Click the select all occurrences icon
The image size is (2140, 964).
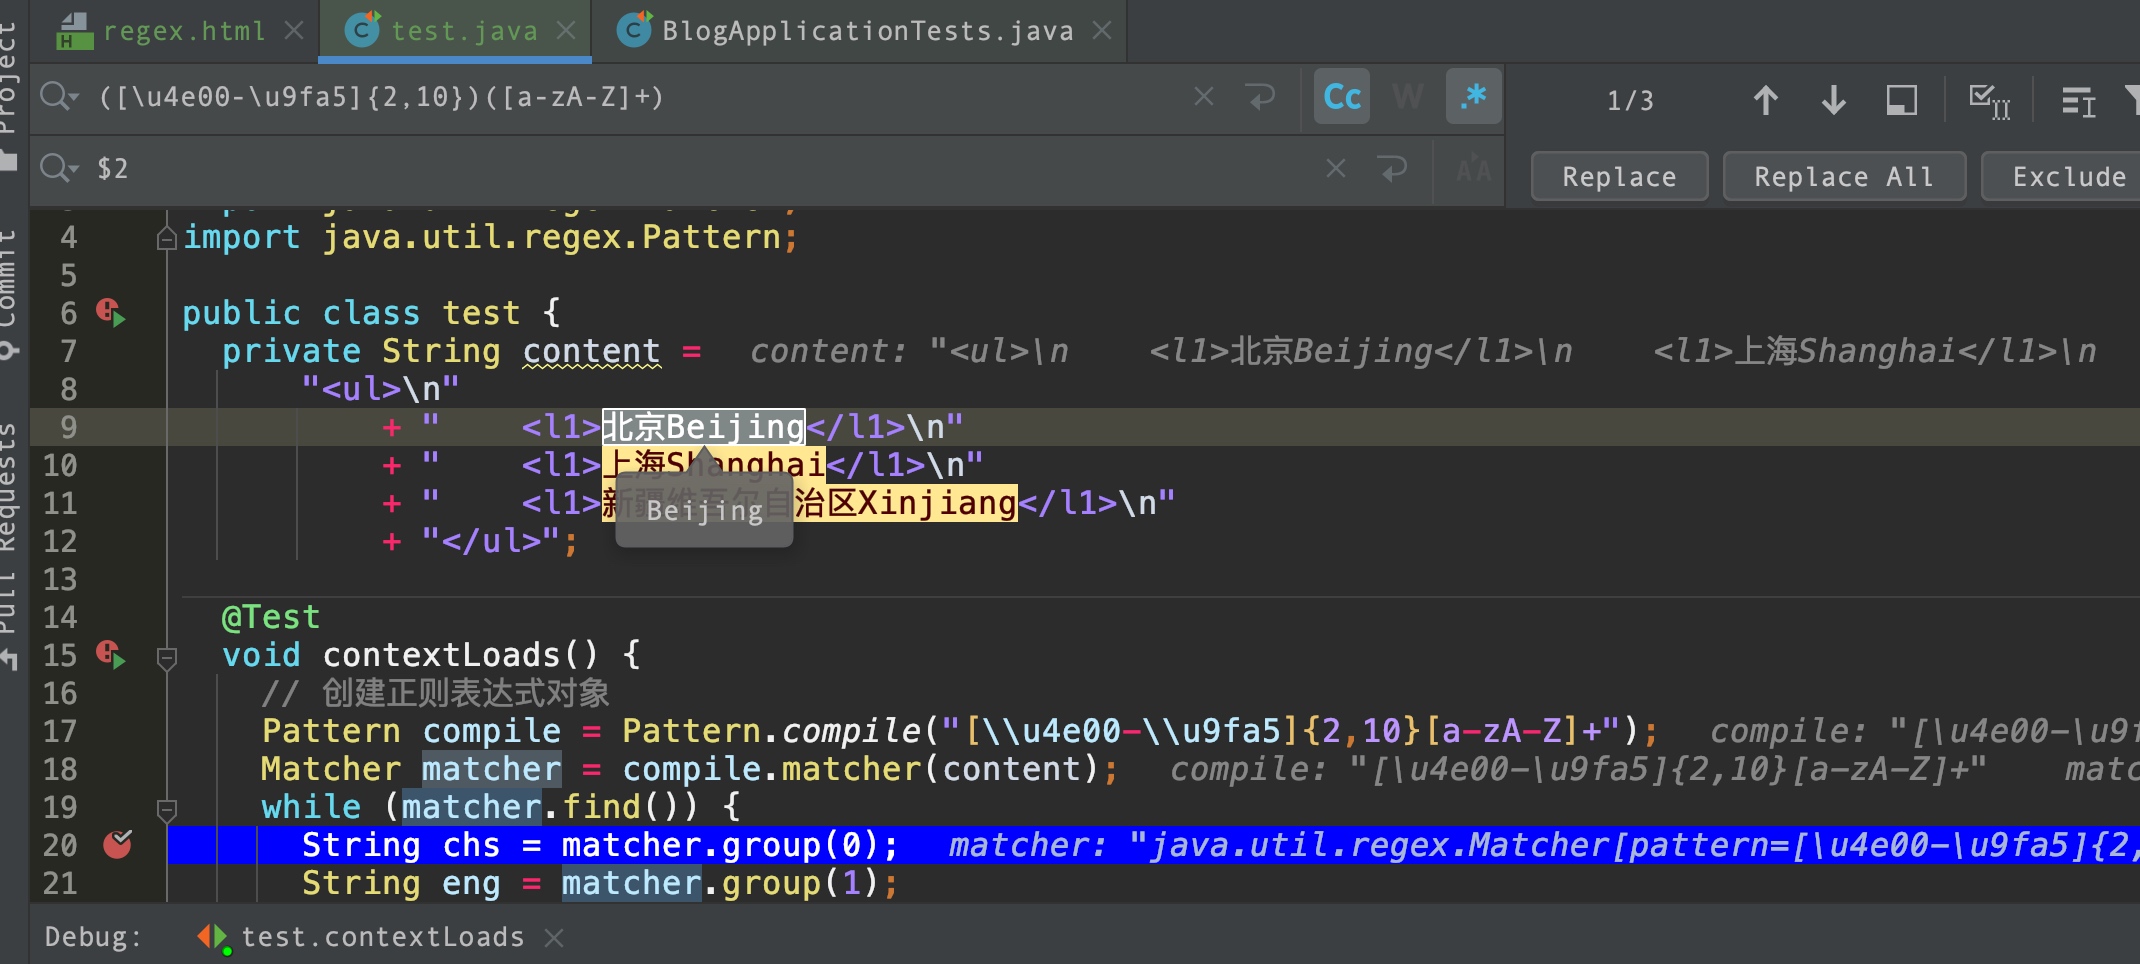1988,100
